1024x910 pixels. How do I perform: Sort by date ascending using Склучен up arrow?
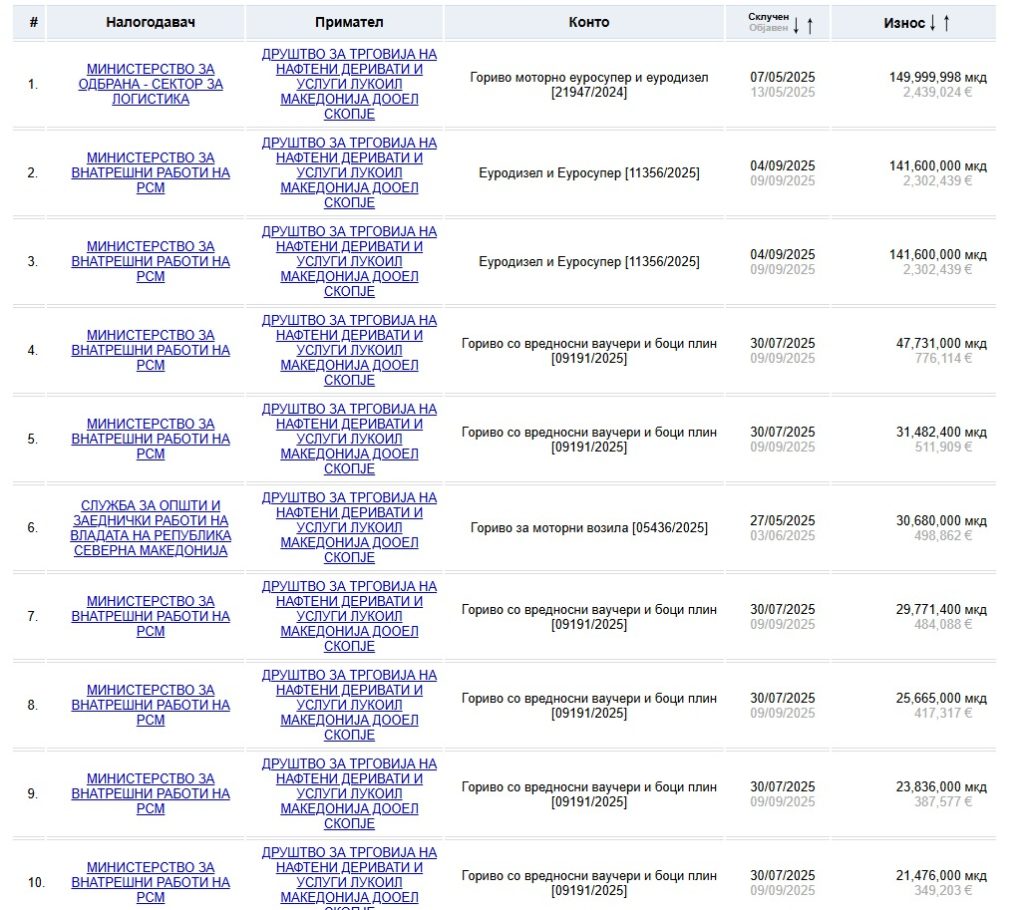(810, 25)
